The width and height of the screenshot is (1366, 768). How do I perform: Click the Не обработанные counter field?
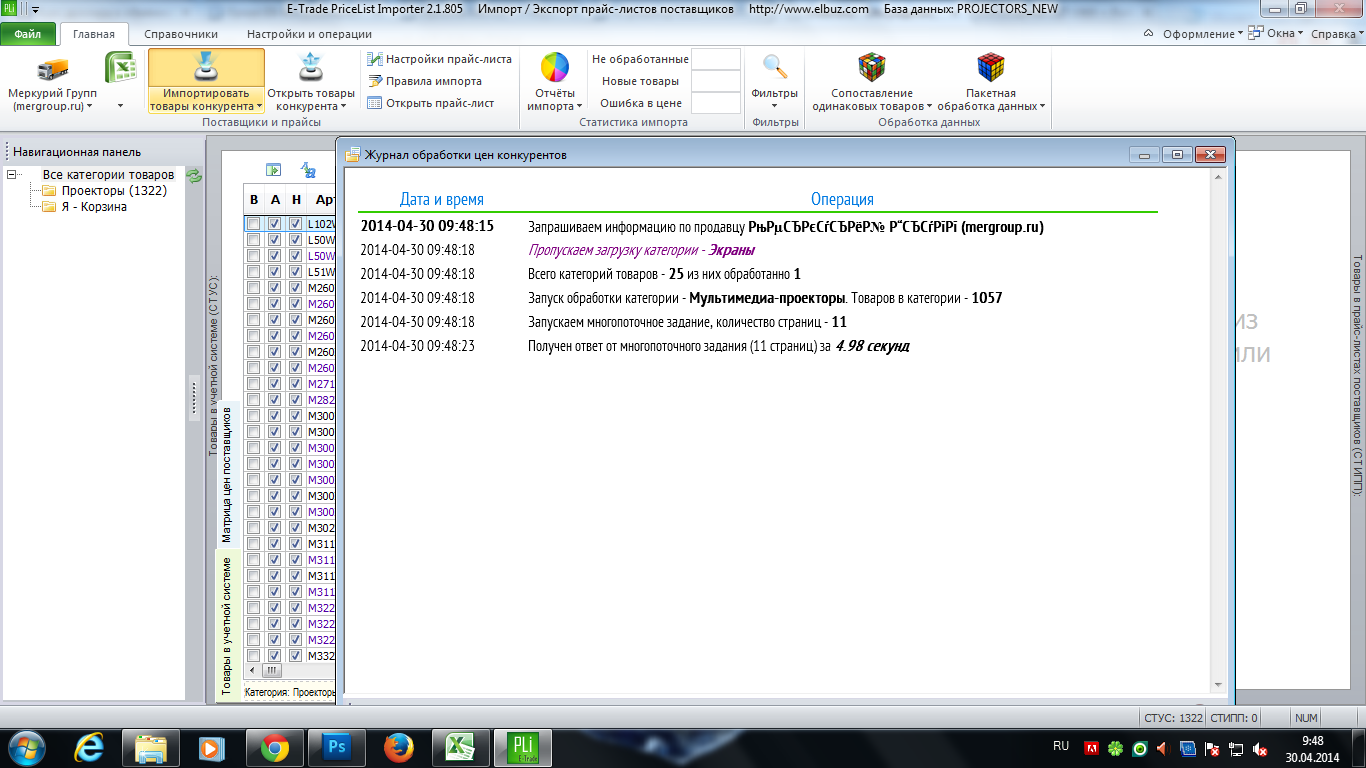[716, 59]
